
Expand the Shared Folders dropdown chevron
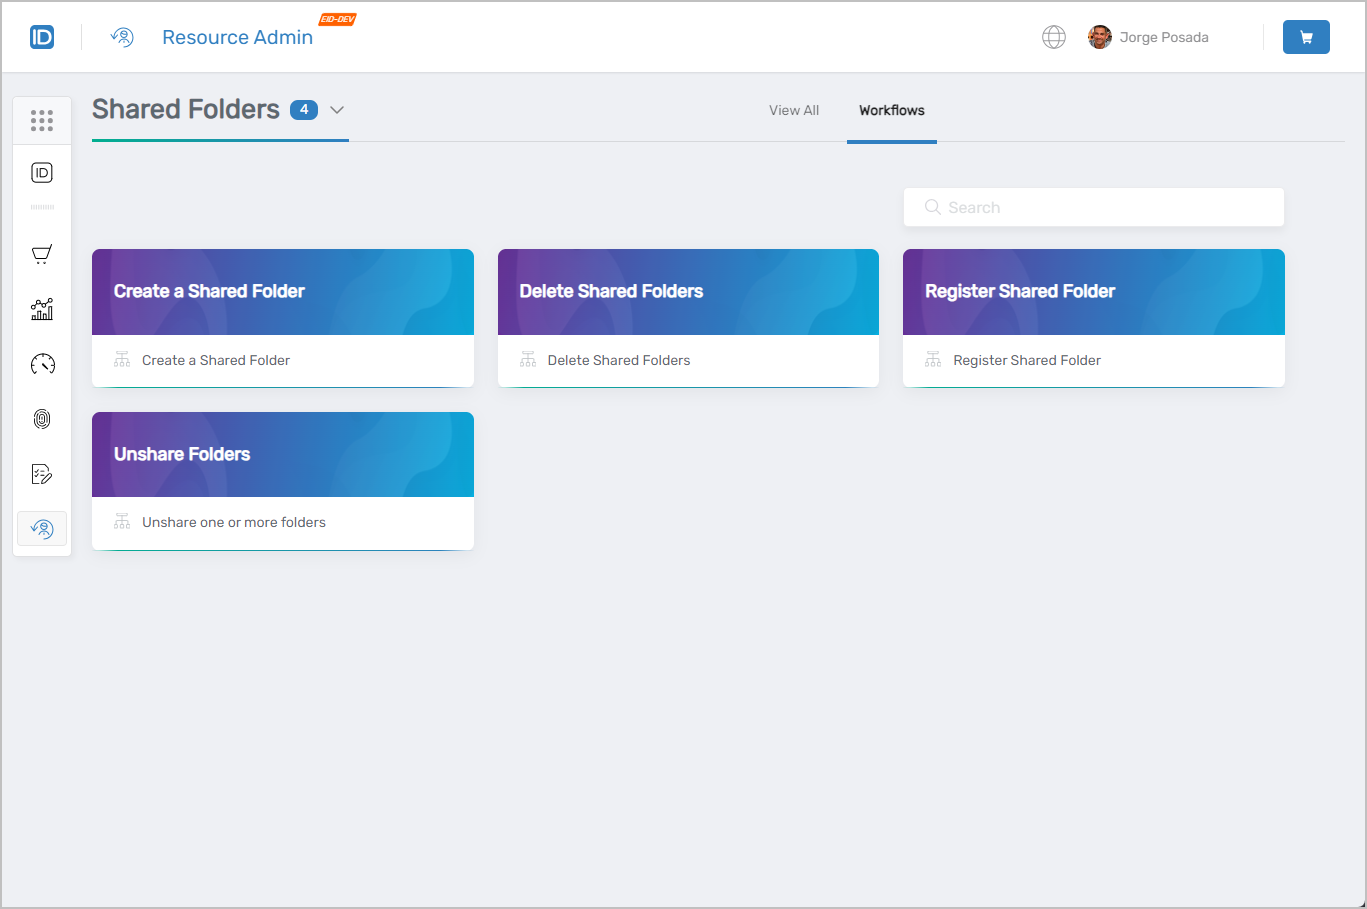pos(337,110)
